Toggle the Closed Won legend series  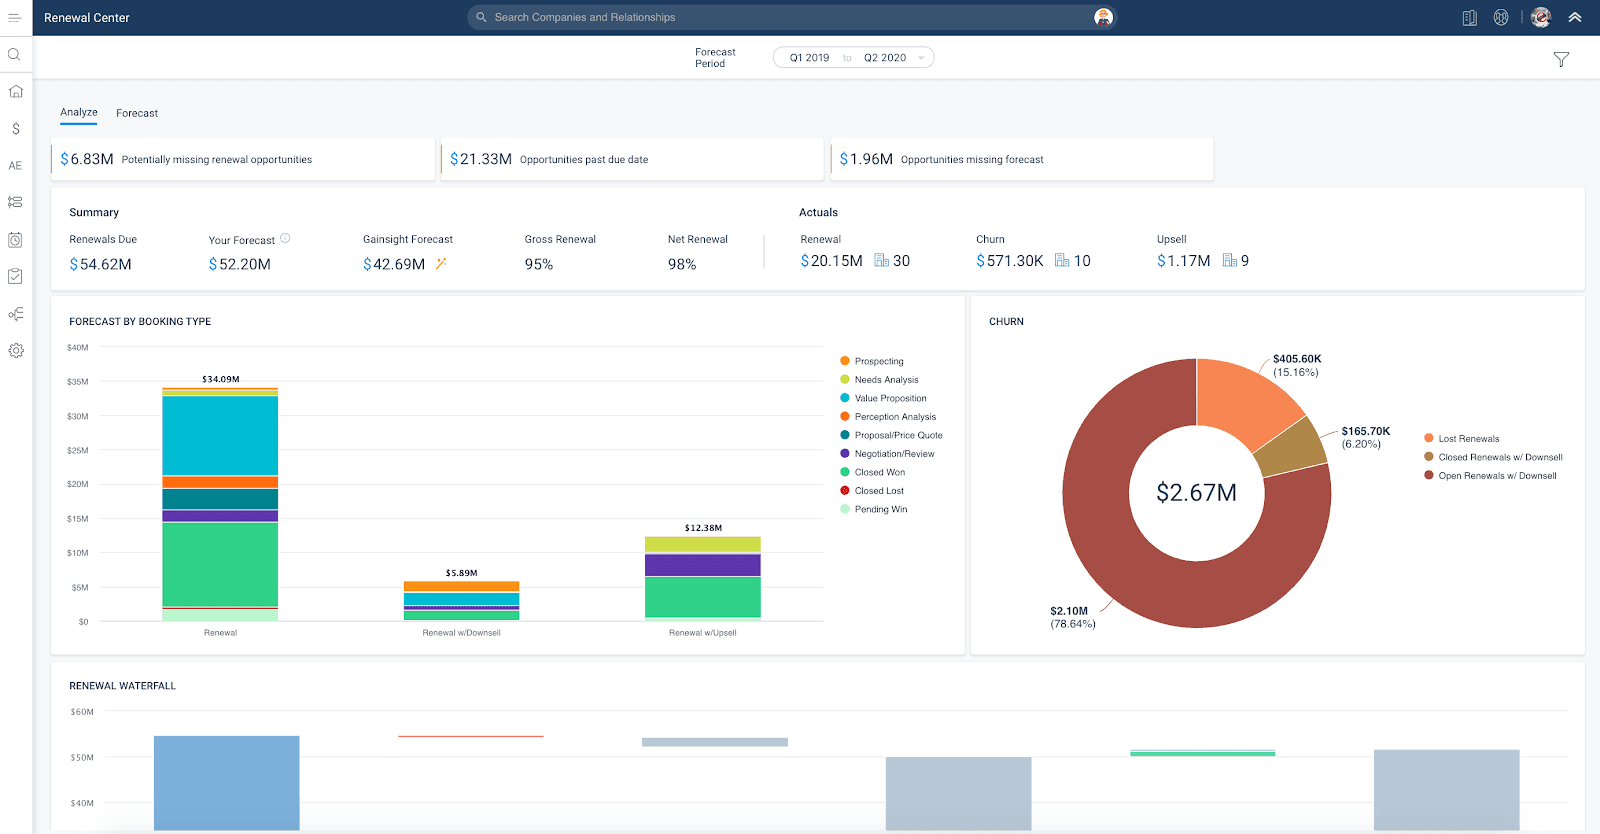pyautogui.click(x=879, y=472)
